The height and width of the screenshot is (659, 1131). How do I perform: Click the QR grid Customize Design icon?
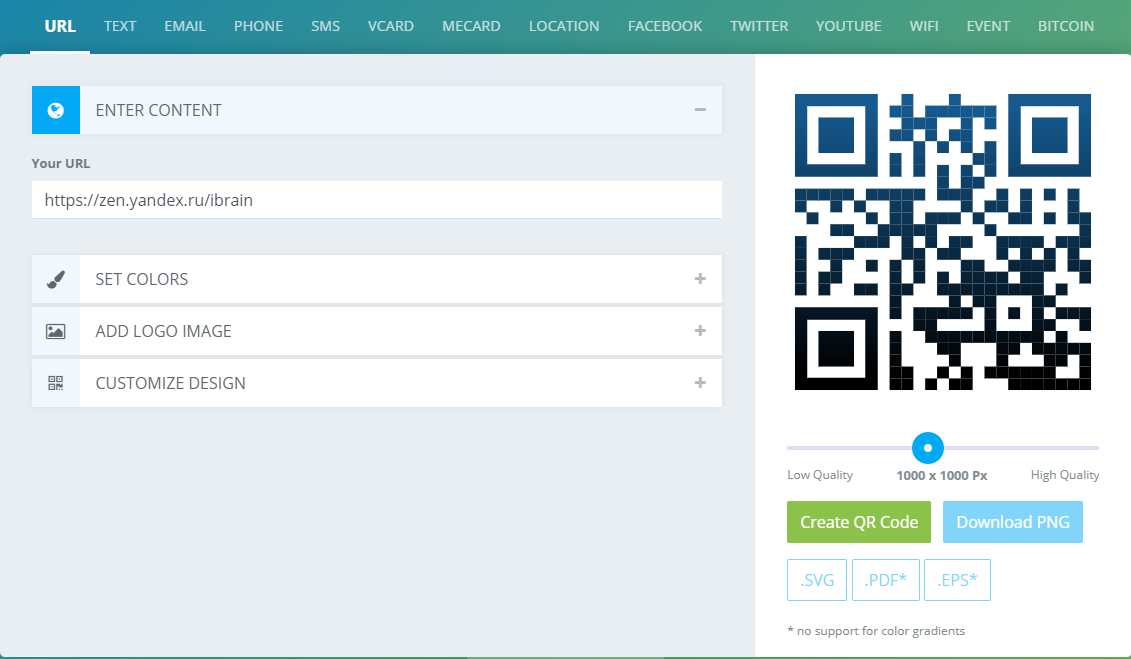tap(56, 383)
